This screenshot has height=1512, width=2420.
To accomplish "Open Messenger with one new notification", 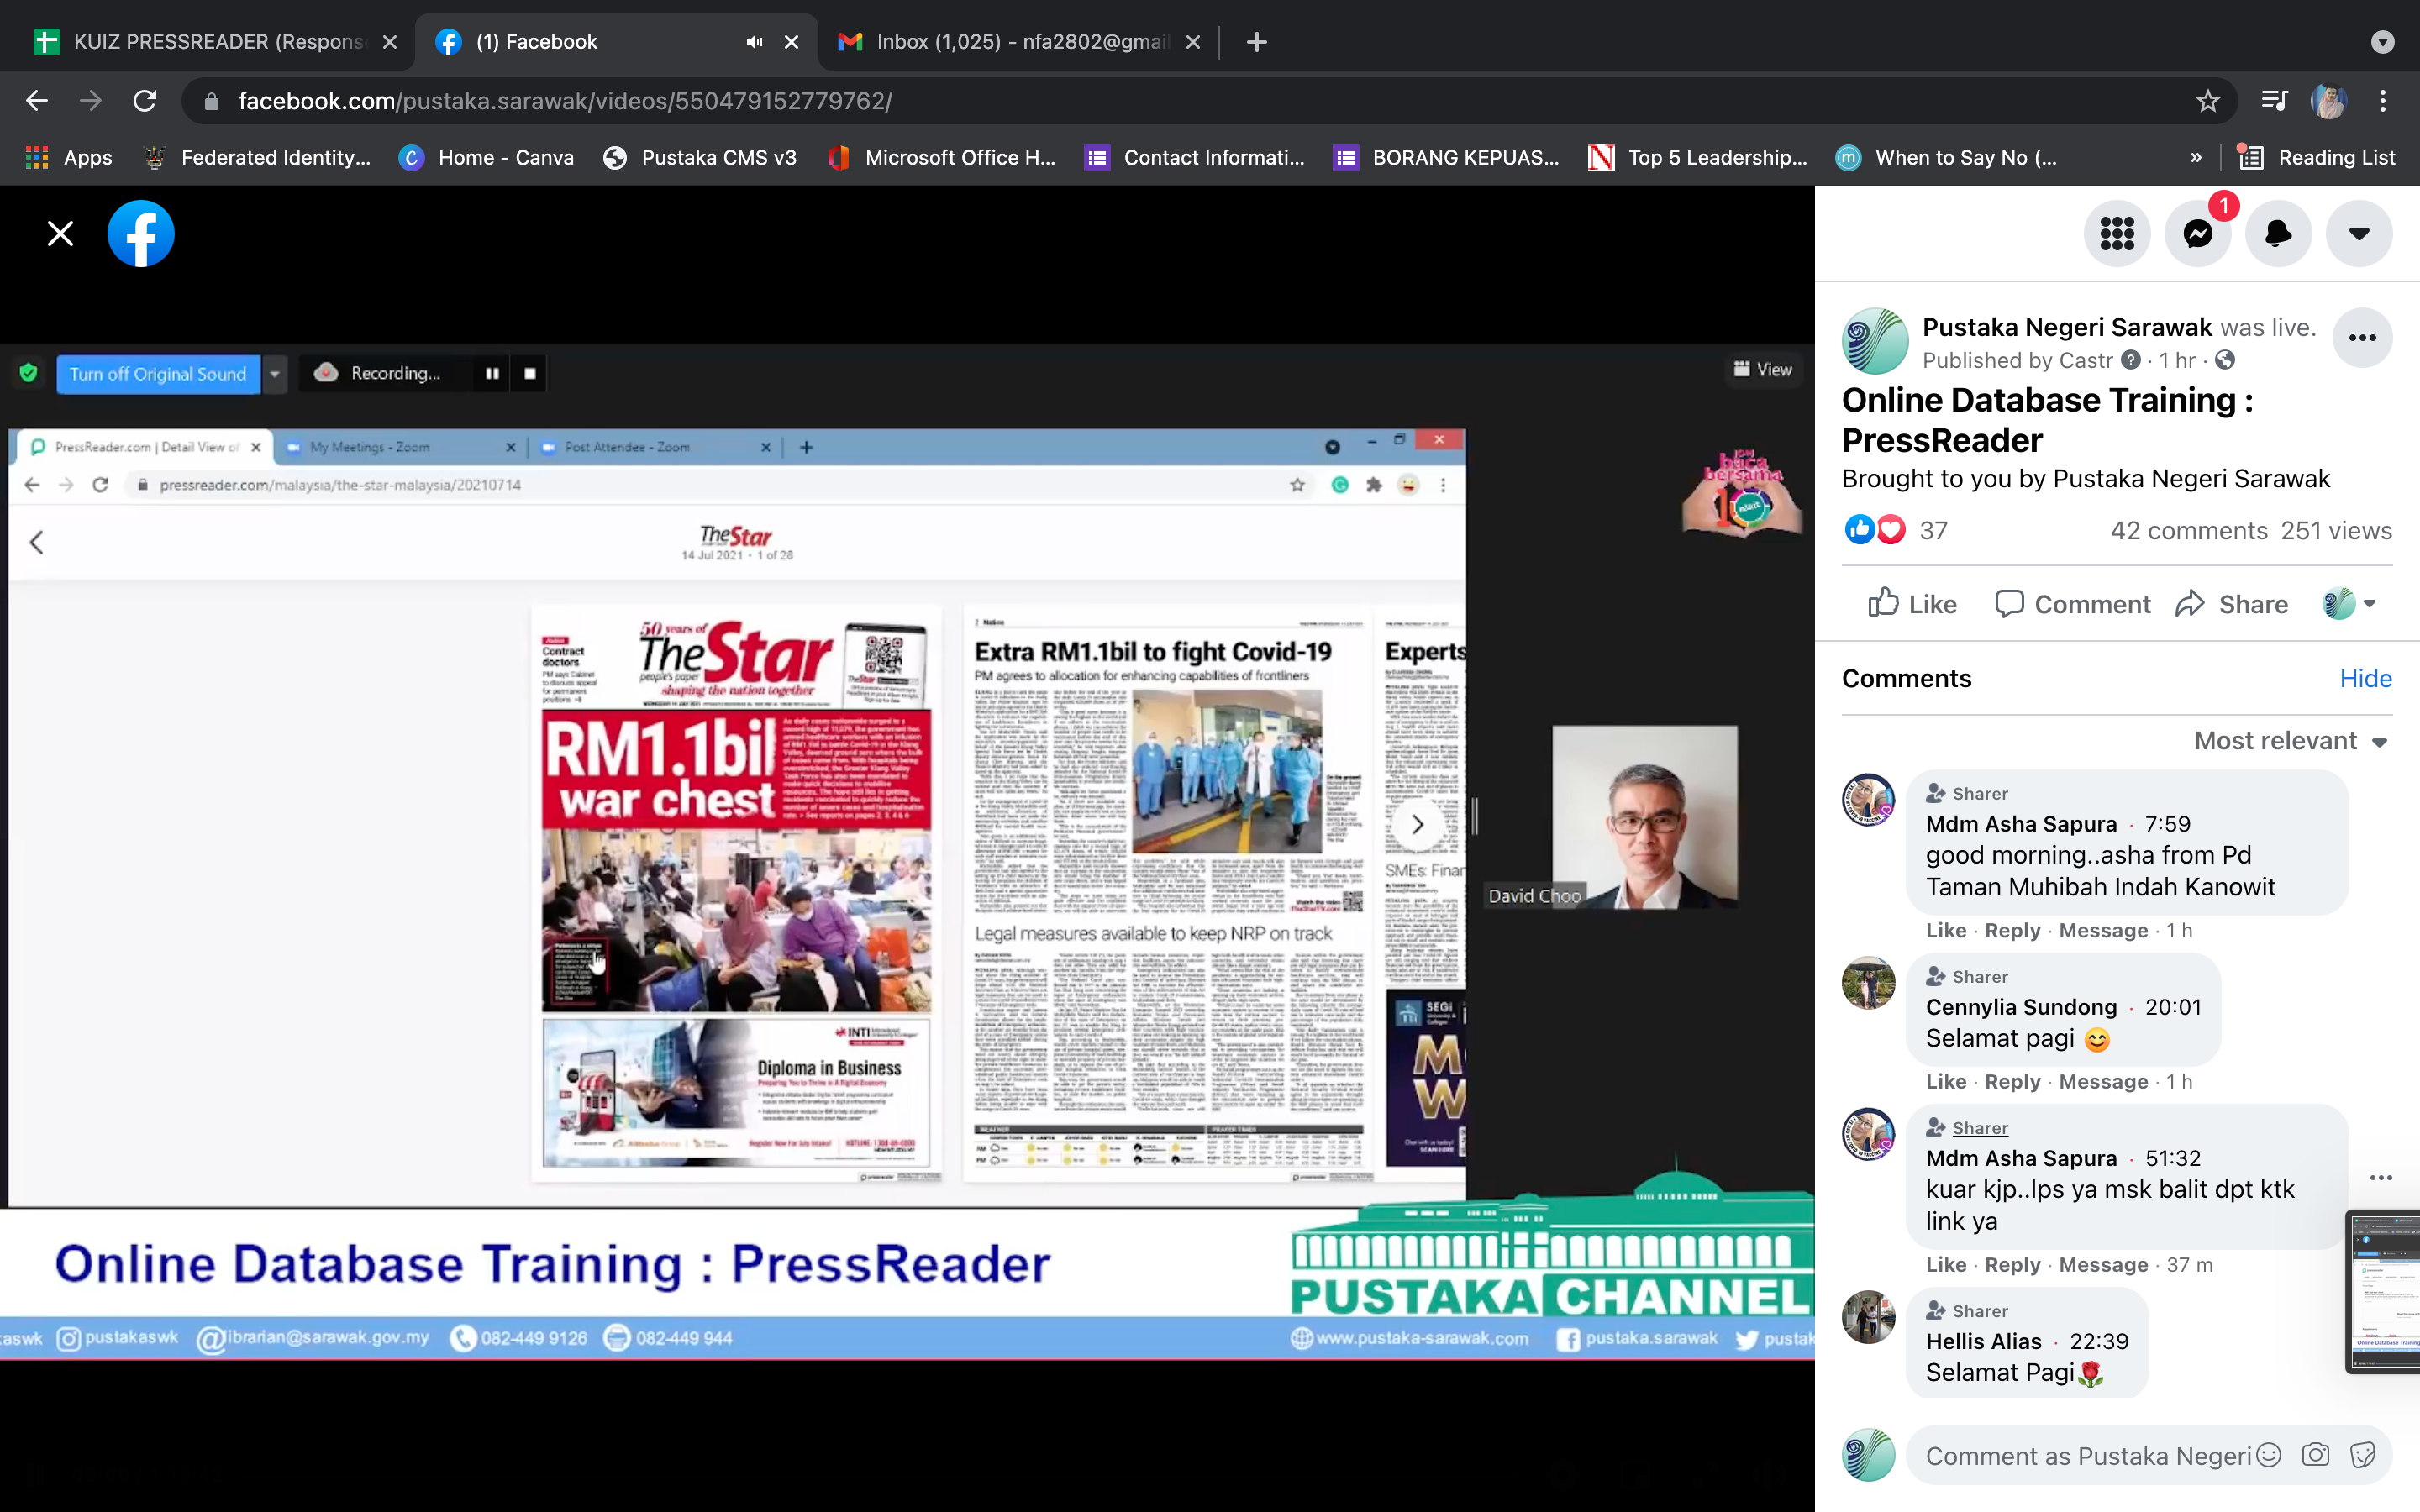I will coord(2198,233).
